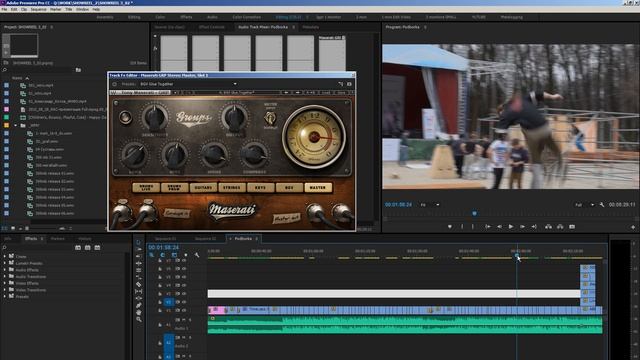Flip the Master/Group switch on the Maserati plugin
Image resolution: width=640 pixels, height=360 pixels.
(x=270, y=118)
